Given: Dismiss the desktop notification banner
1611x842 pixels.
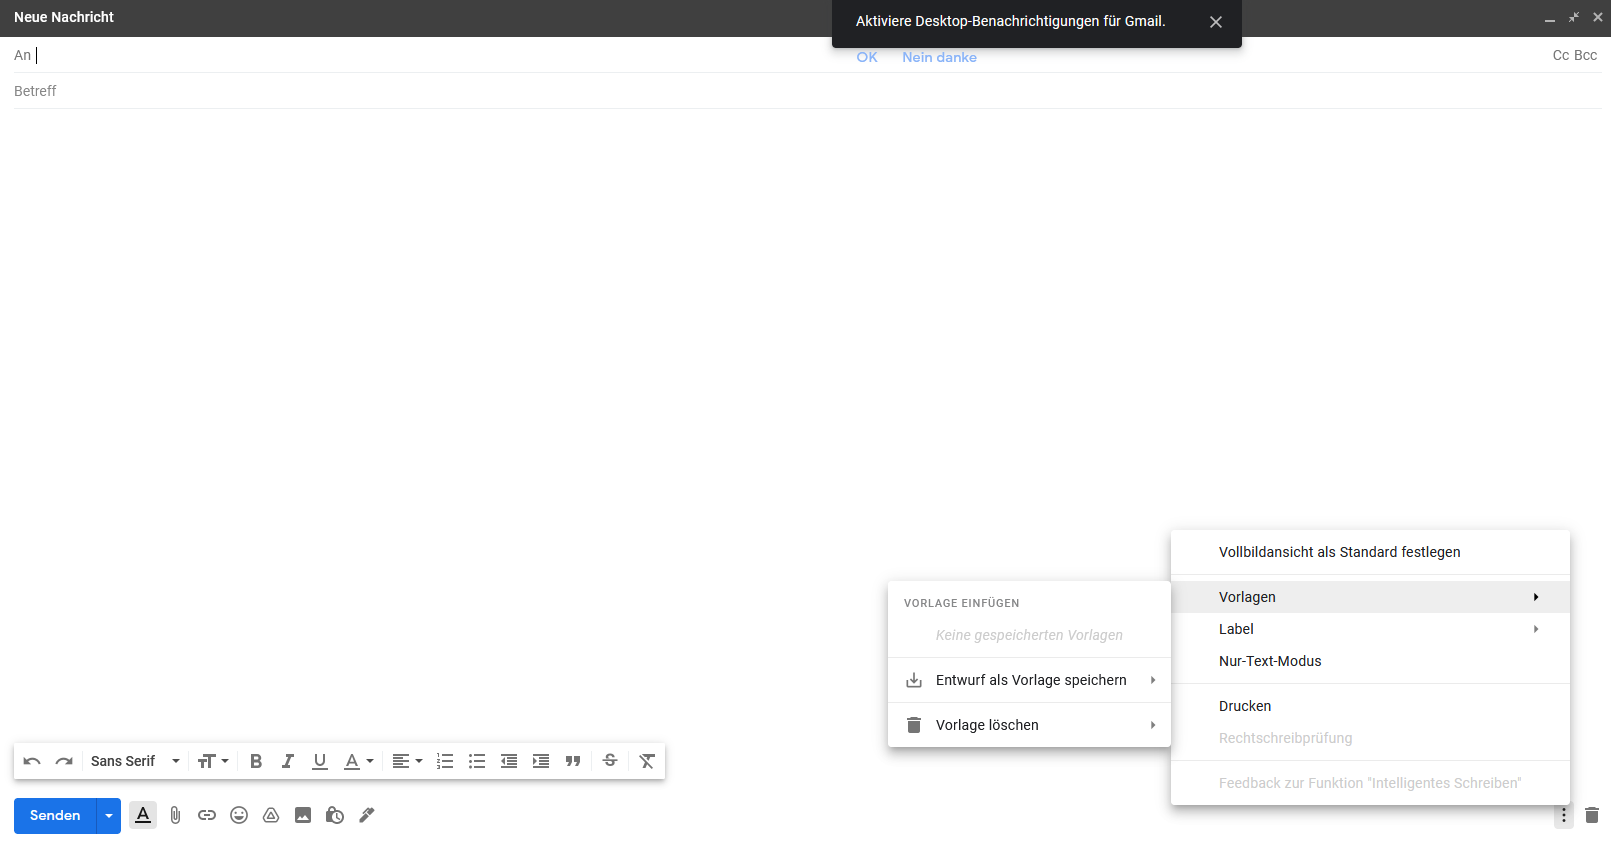Looking at the screenshot, I should click(1216, 22).
